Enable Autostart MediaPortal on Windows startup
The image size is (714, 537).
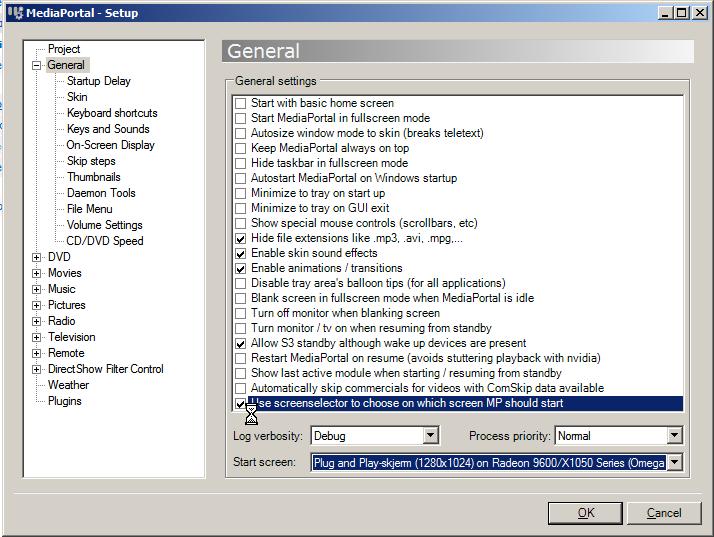click(x=240, y=178)
